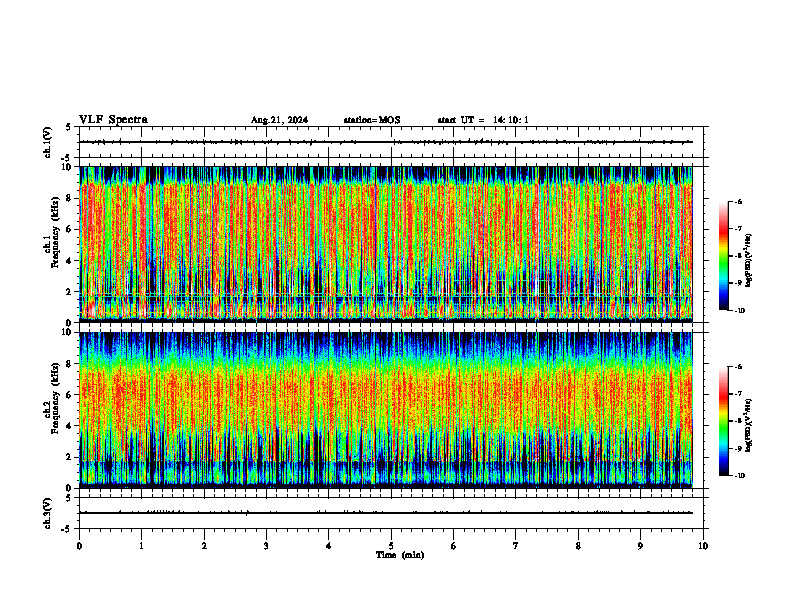Click the '-6' label on ch.1 colorbar
This screenshot has width=792, height=612.
tap(738, 202)
